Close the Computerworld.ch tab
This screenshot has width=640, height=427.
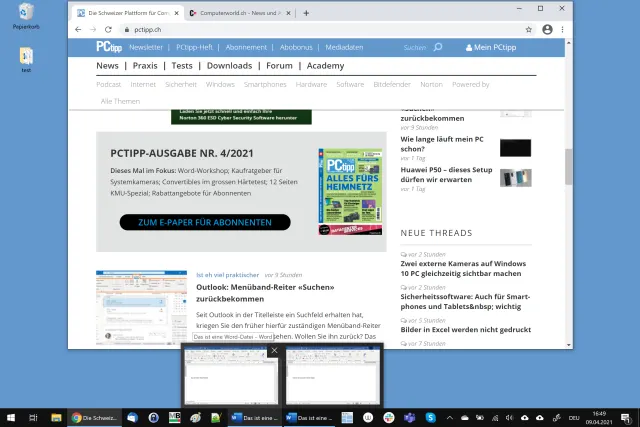pyautogui.click(x=288, y=13)
